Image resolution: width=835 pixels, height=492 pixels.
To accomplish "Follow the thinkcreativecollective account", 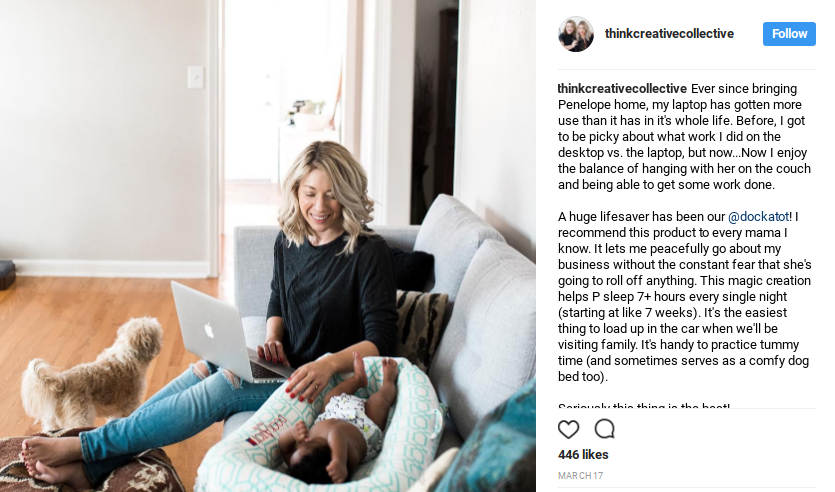I will click(789, 34).
